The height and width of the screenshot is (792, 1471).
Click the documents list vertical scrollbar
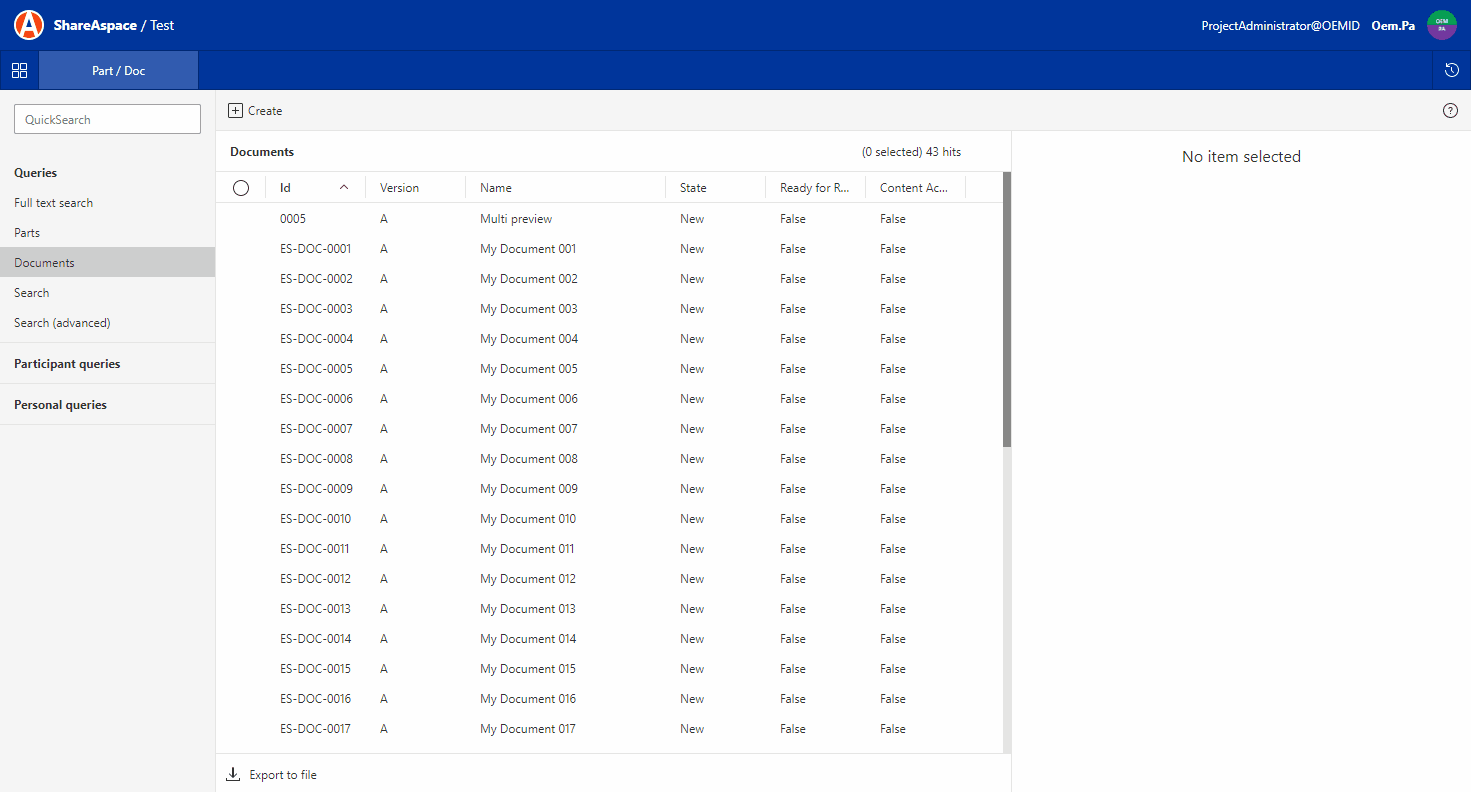point(1007,310)
